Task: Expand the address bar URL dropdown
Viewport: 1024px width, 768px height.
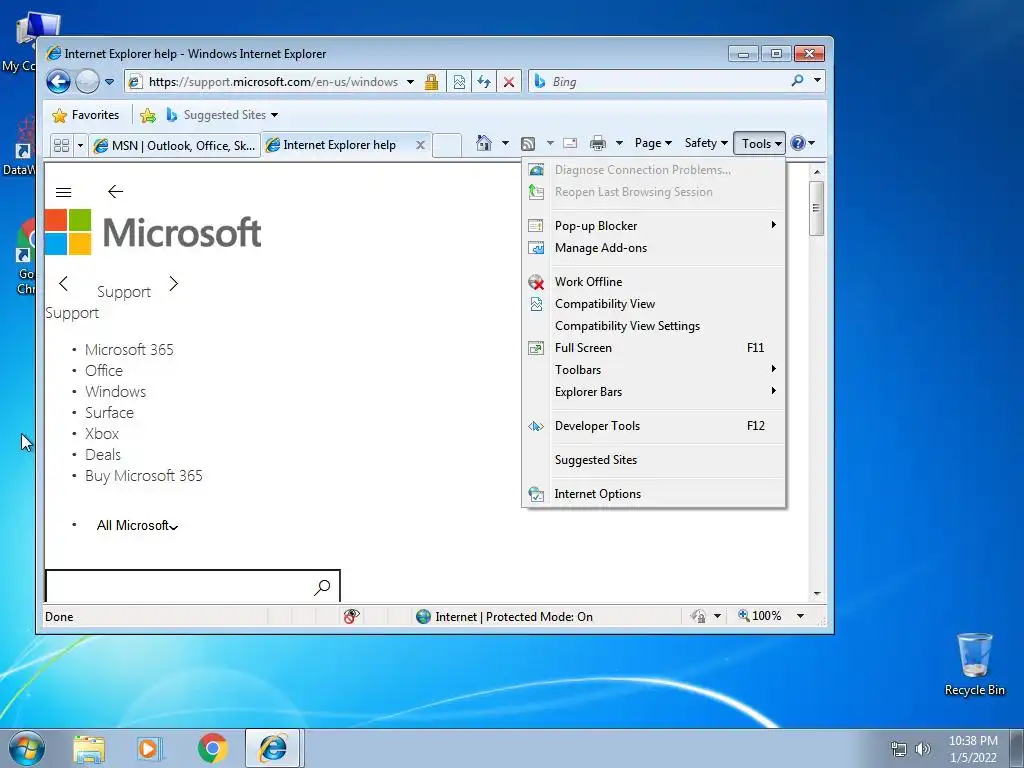Action: click(410, 82)
